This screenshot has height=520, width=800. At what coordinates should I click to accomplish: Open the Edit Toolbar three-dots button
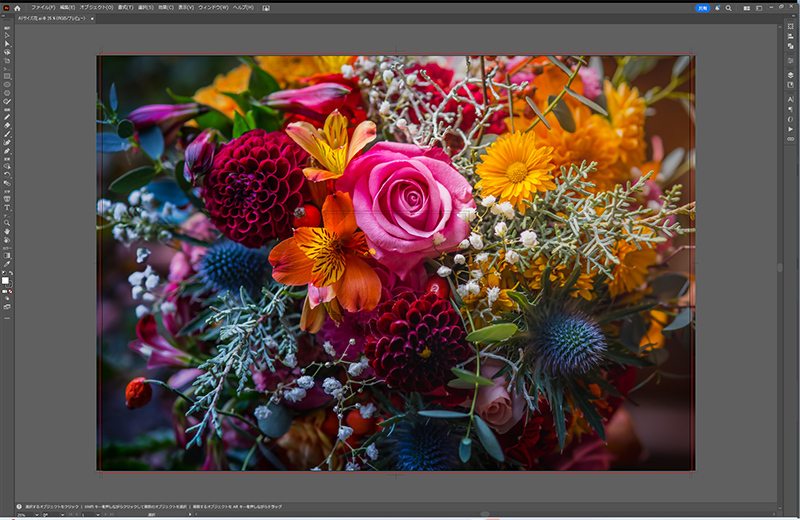click(x=7, y=318)
